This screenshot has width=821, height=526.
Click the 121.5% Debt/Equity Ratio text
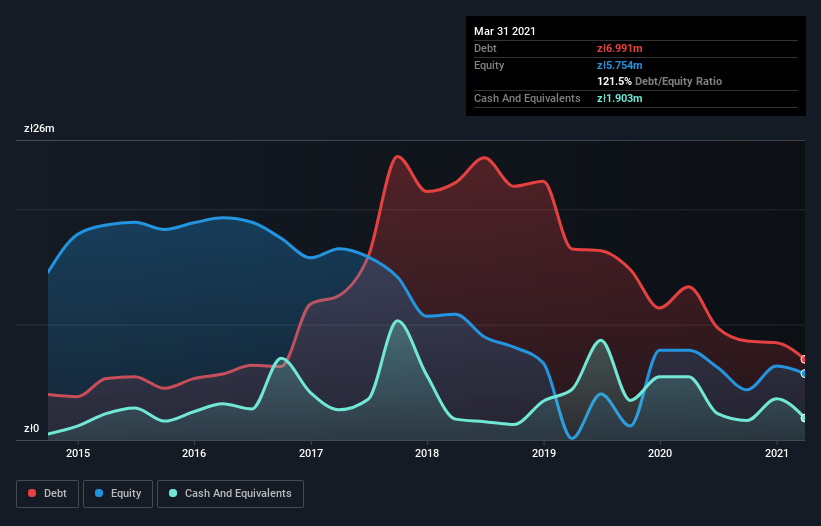point(660,81)
